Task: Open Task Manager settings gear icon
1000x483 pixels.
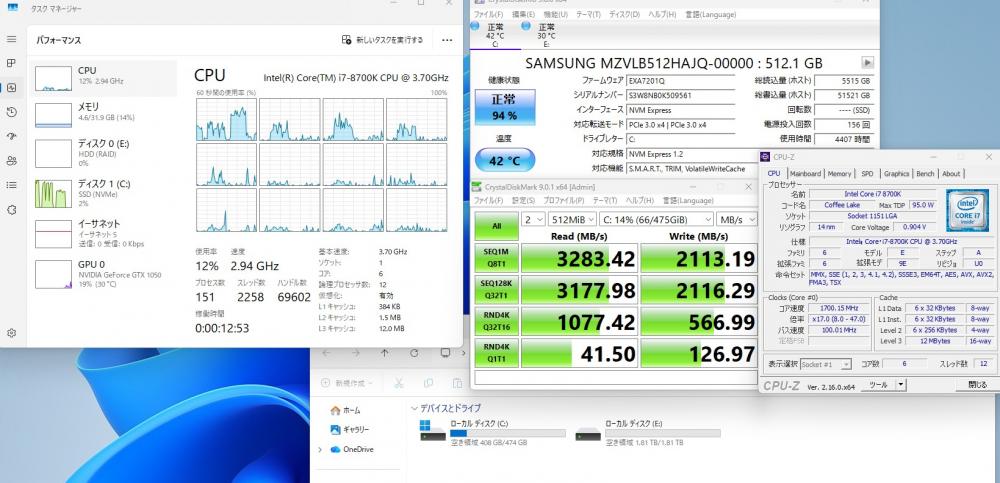Action: pyautogui.click(x=11, y=333)
